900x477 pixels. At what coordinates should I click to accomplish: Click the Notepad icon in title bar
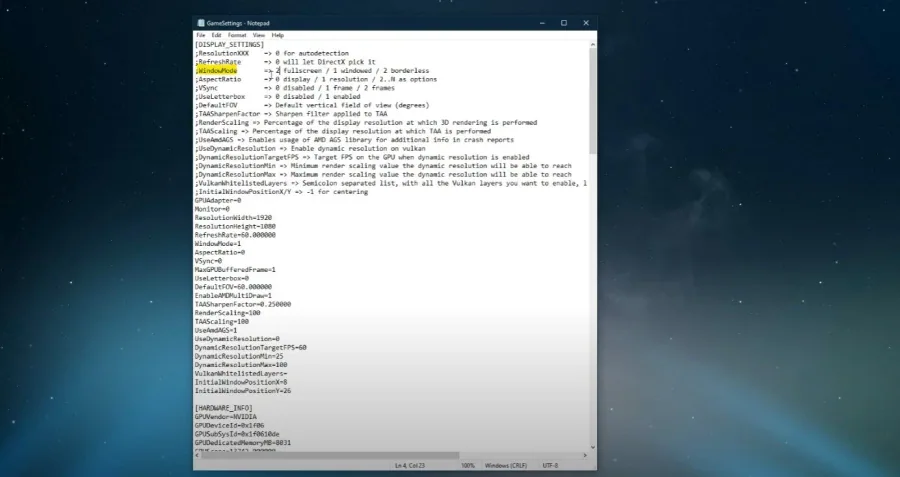pos(201,23)
